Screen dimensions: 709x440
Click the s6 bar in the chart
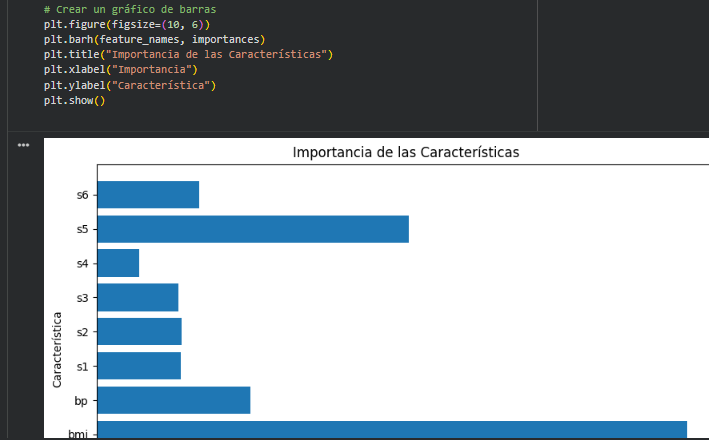coord(148,194)
